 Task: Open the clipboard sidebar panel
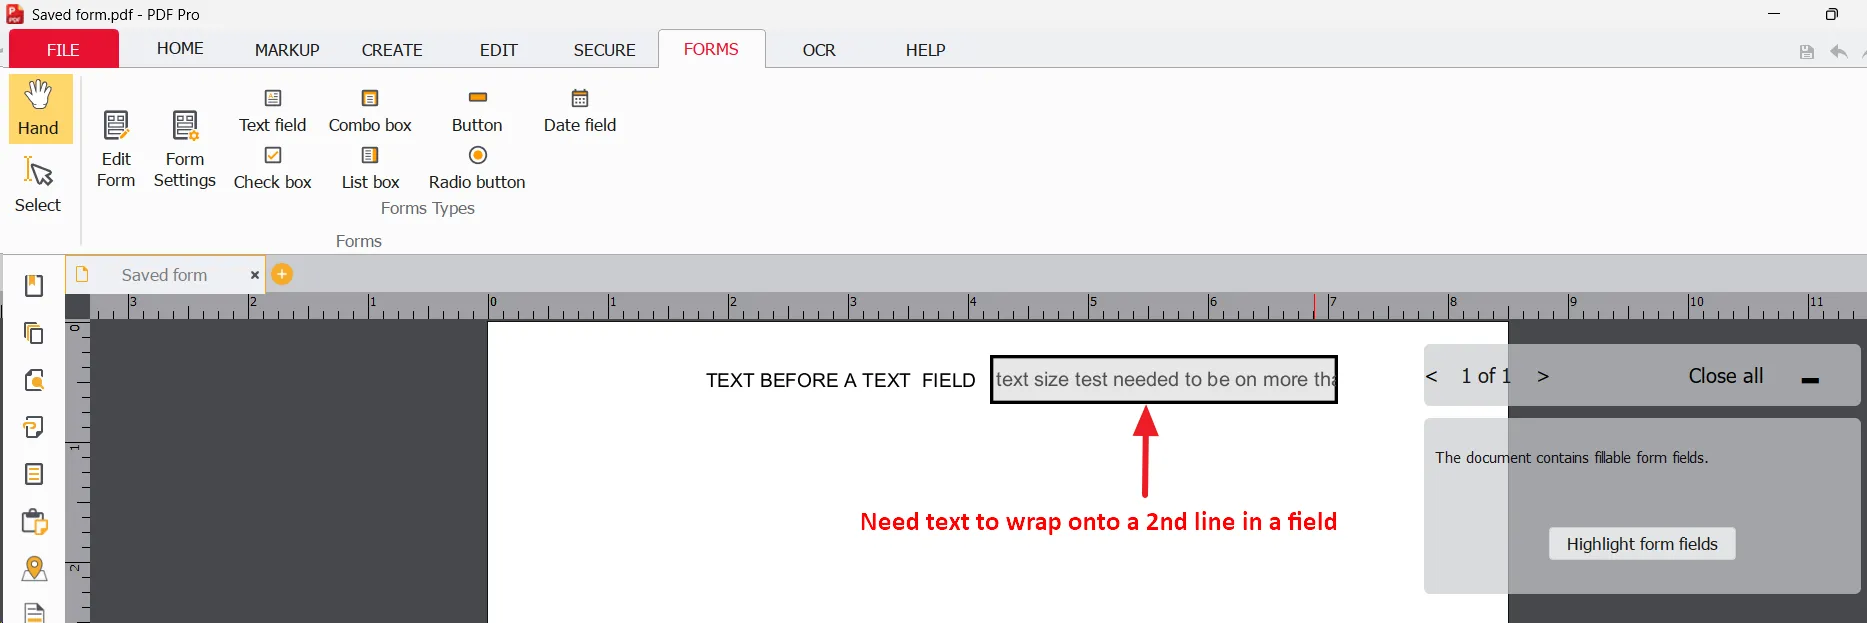click(34, 521)
